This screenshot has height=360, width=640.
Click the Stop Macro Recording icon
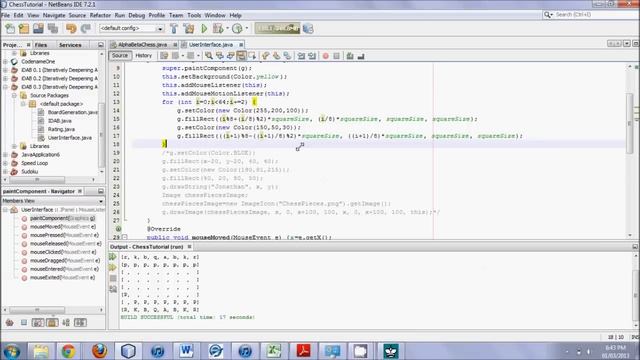336,56
